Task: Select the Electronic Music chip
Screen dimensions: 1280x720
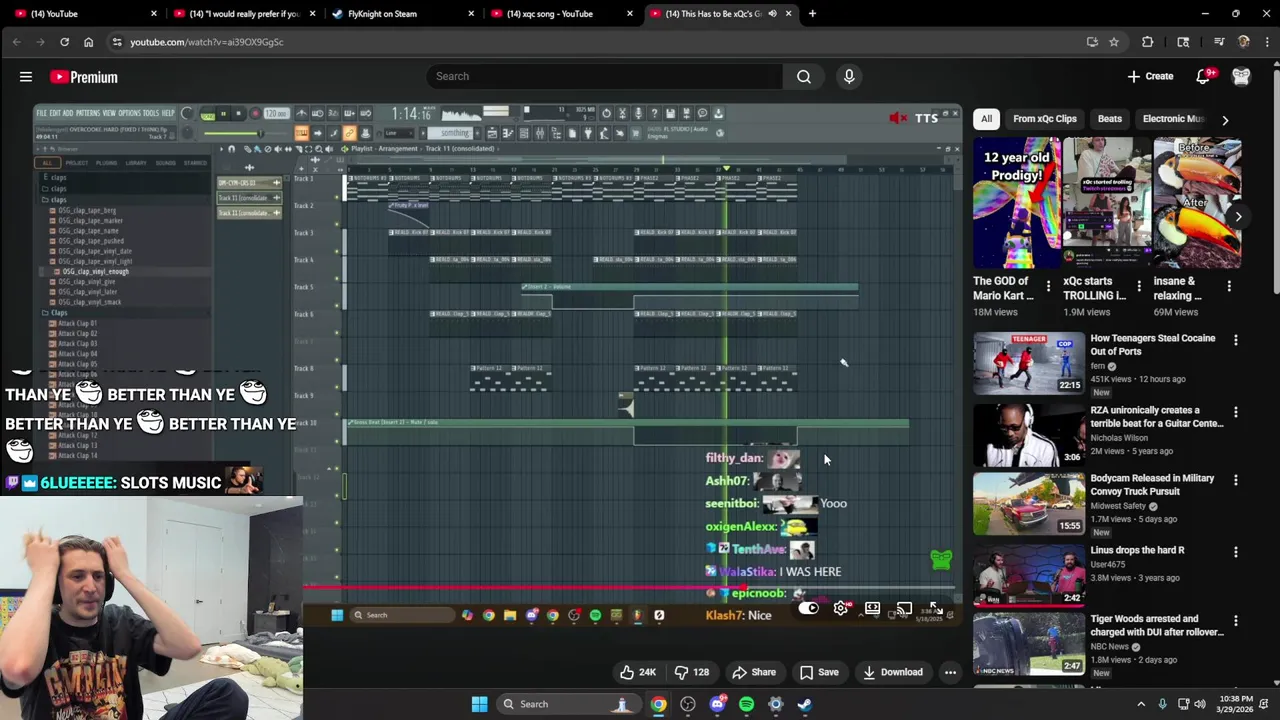Action: 1172,119
